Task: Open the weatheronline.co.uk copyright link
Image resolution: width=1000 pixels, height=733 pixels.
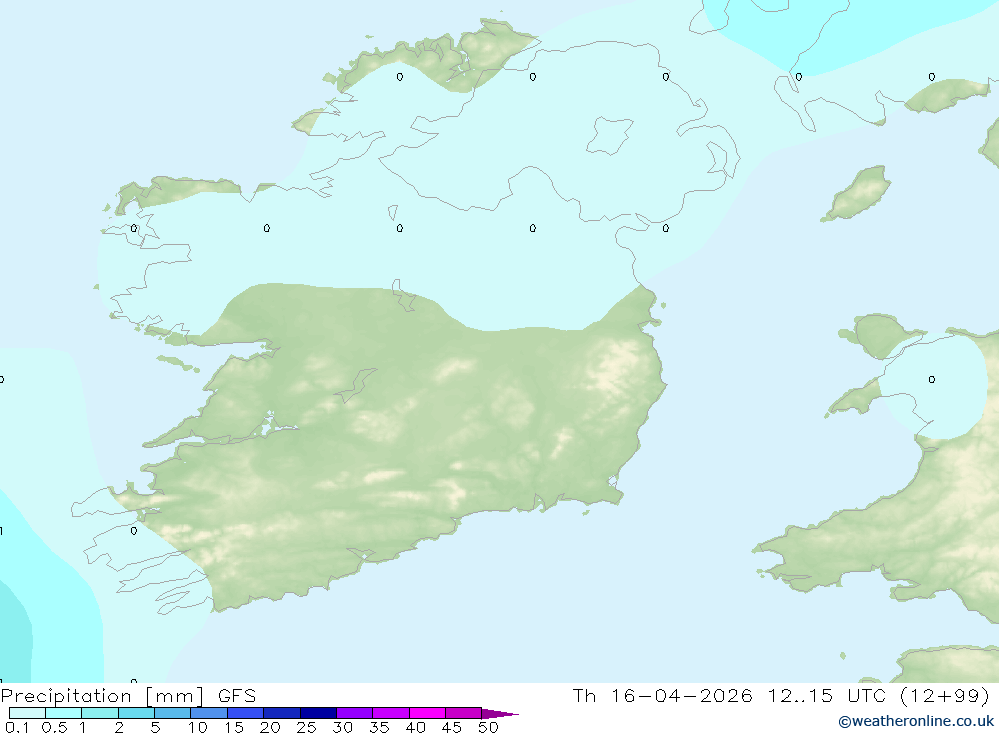Action: pyautogui.click(x=916, y=722)
